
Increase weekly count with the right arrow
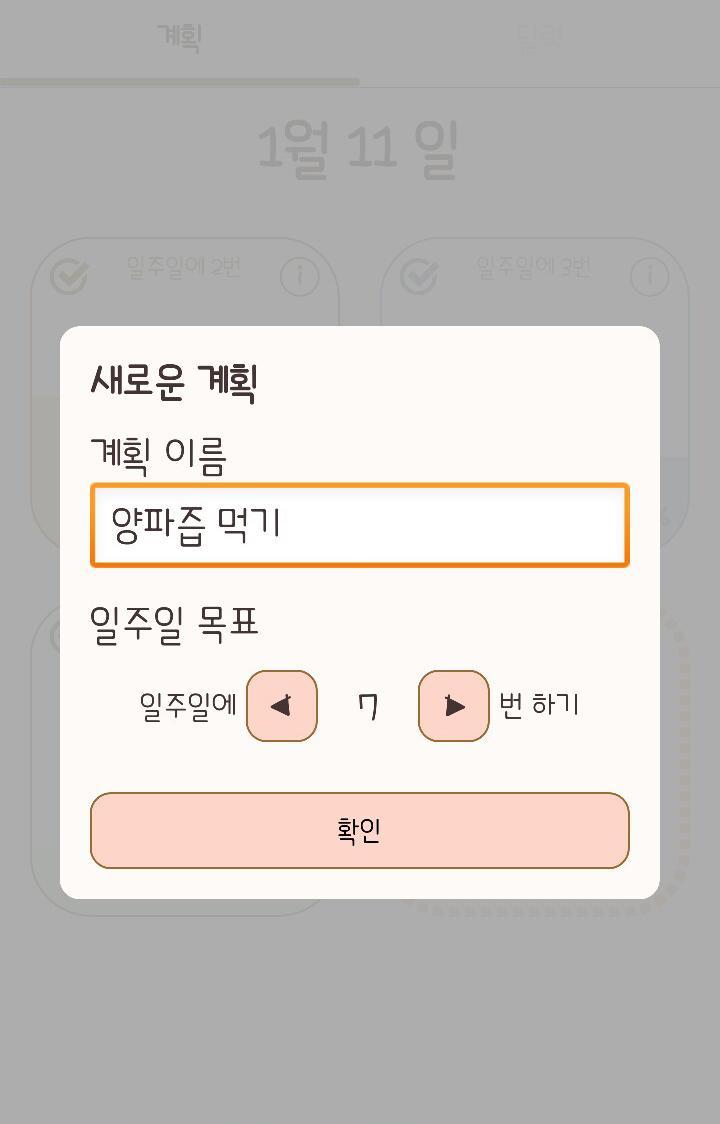pos(454,706)
